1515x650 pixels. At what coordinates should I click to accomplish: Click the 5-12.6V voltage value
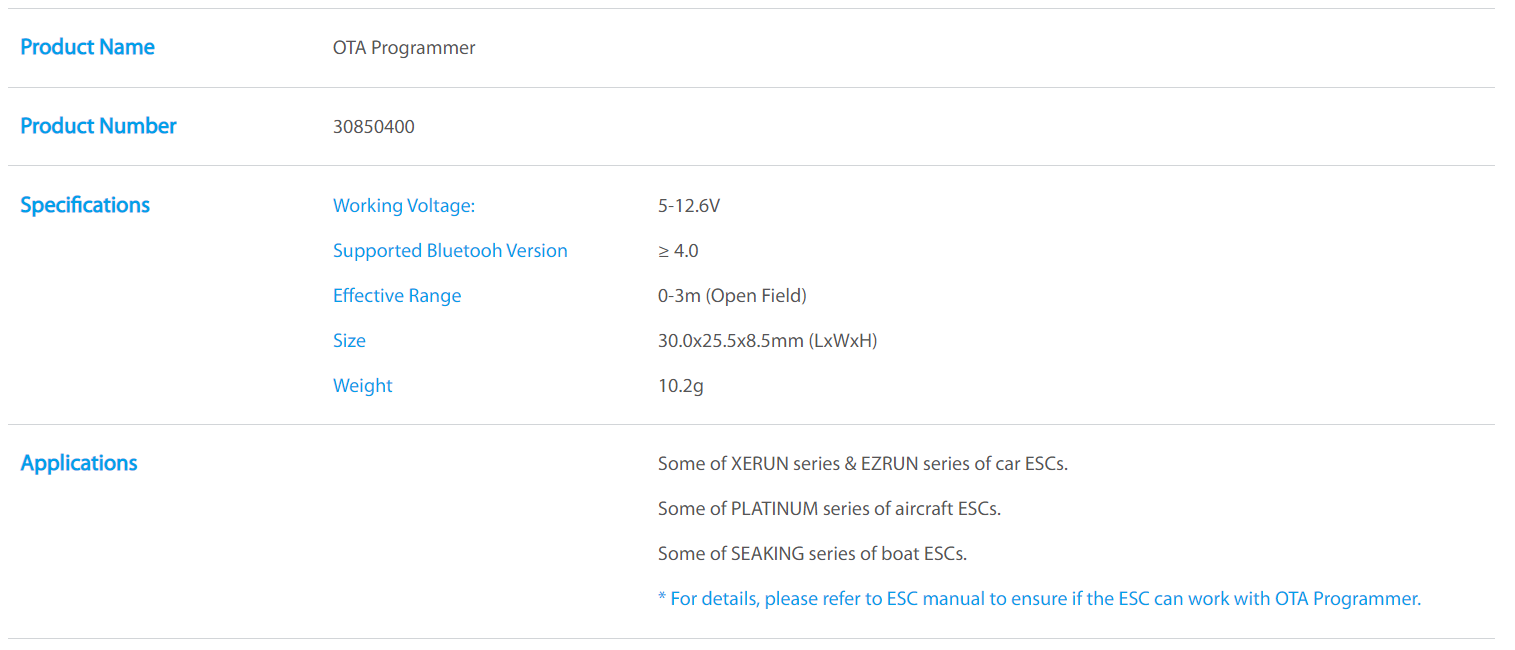coord(689,206)
